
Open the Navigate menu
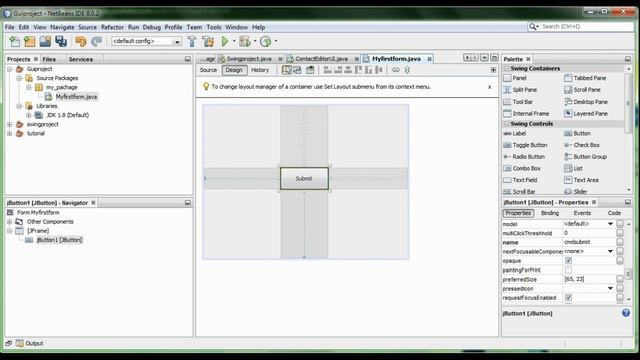pos(62,27)
